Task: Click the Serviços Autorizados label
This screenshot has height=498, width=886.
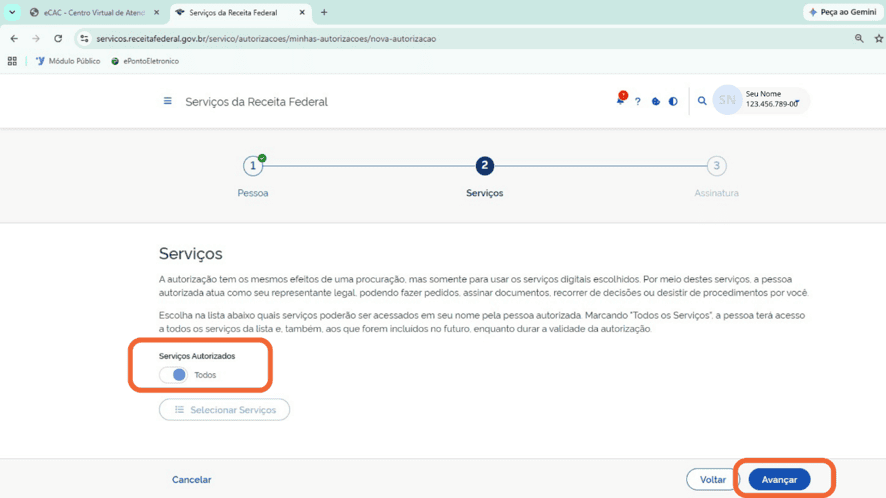Action: tap(197, 356)
